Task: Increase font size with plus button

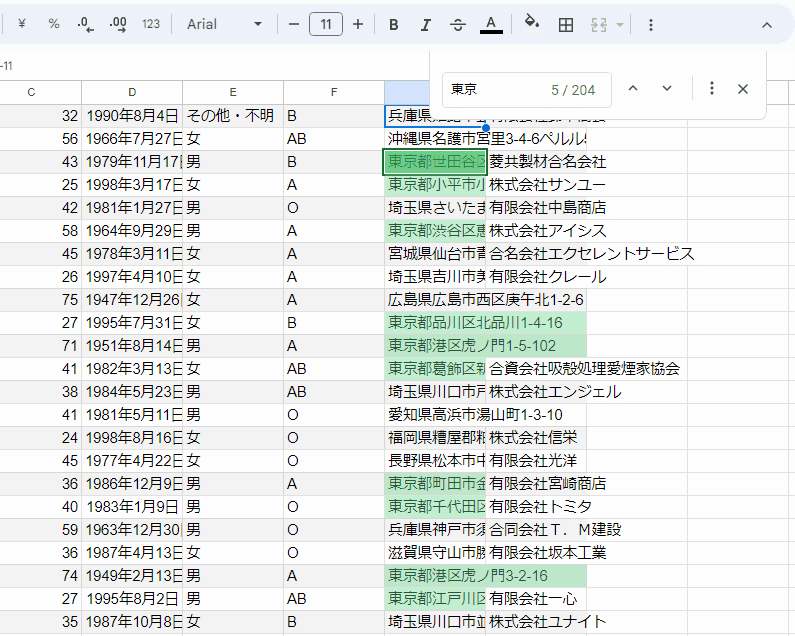Action: (x=358, y=24)
